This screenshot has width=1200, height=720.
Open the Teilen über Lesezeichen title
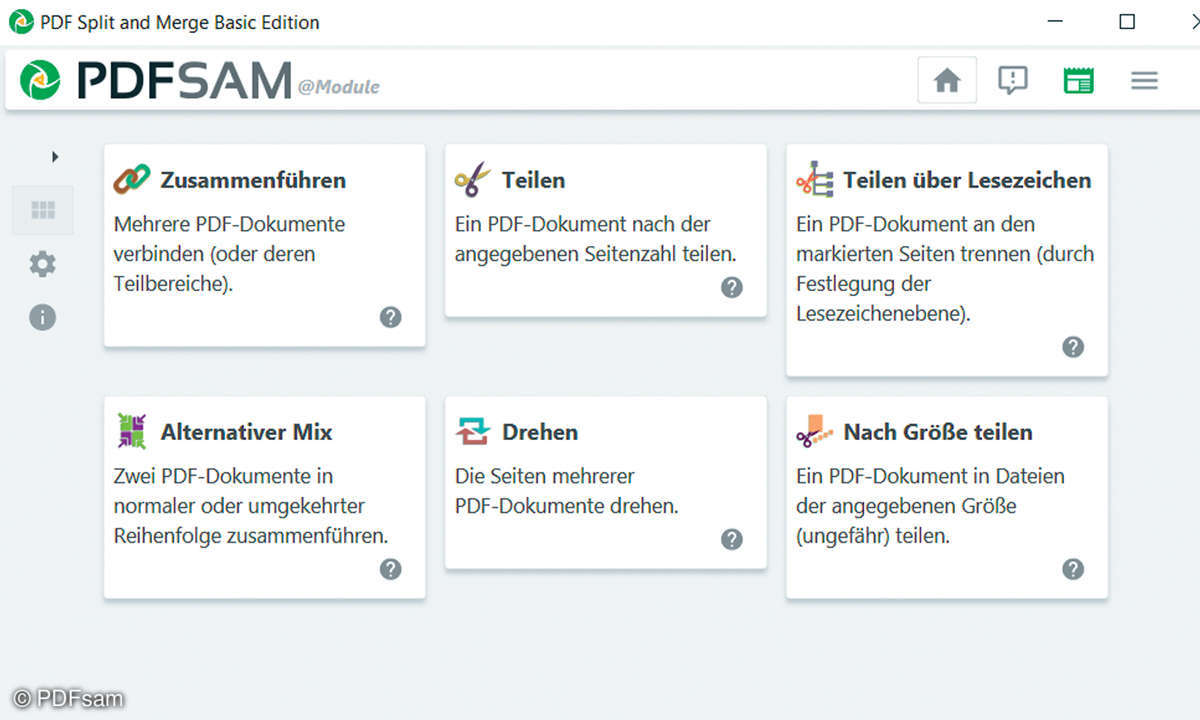pos(967,181)
